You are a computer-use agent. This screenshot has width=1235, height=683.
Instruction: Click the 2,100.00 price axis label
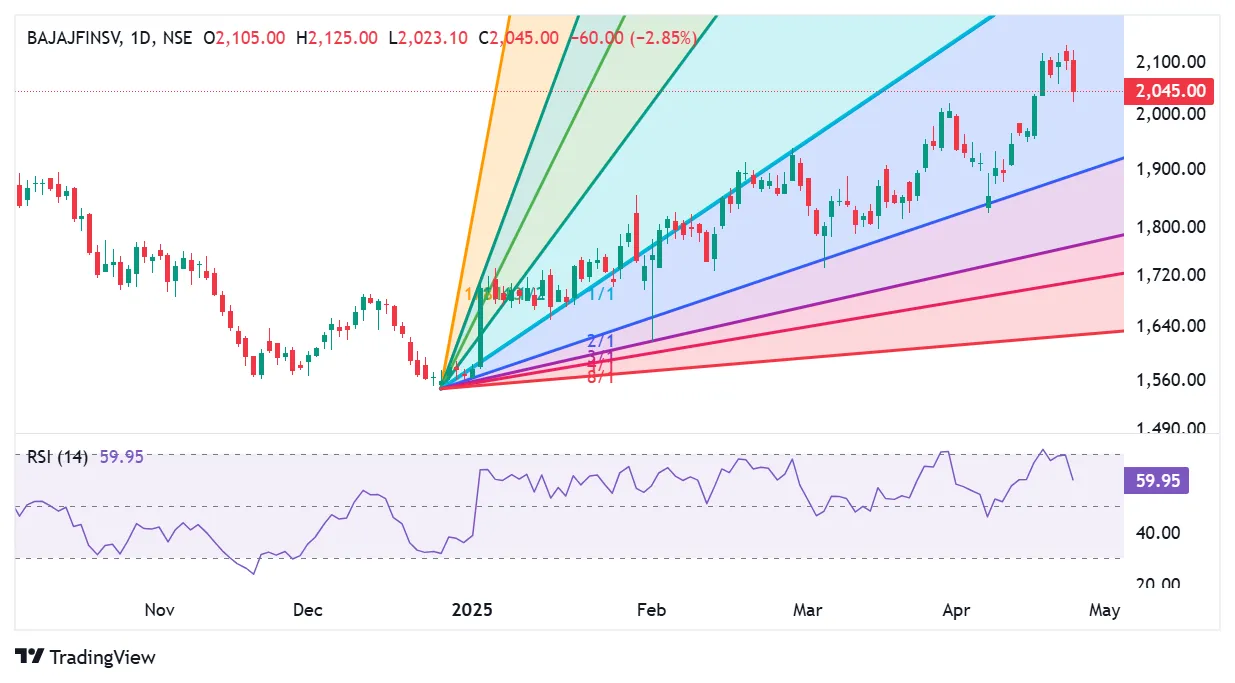[x=1170, y=62]
